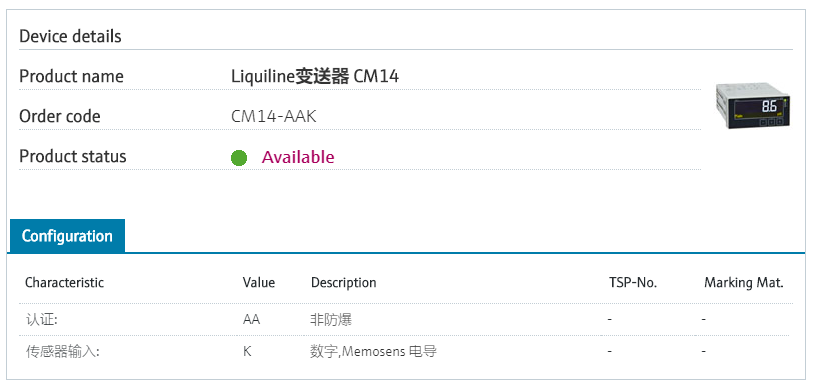
Task: Click the Marking Mat. column header
Action: (x=744, y=283)
